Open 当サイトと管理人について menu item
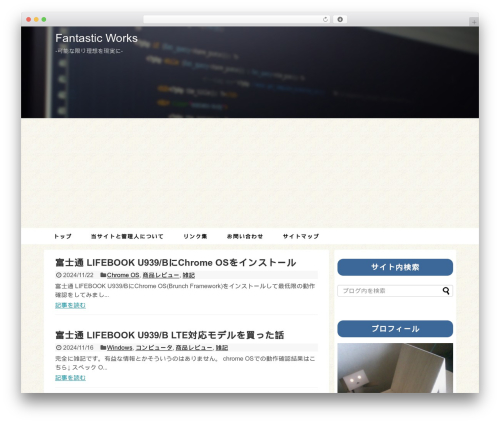Viewport: 500px width, 423px height. [x=127, y=236]
